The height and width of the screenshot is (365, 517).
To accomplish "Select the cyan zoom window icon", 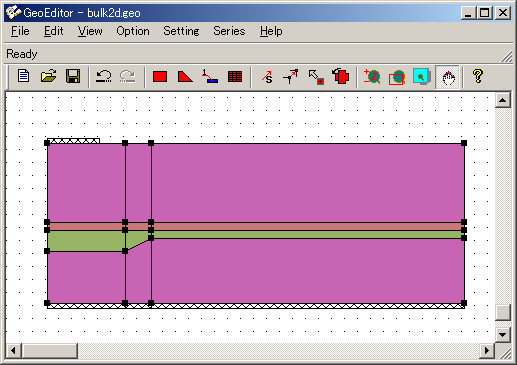I will [422, 76].
